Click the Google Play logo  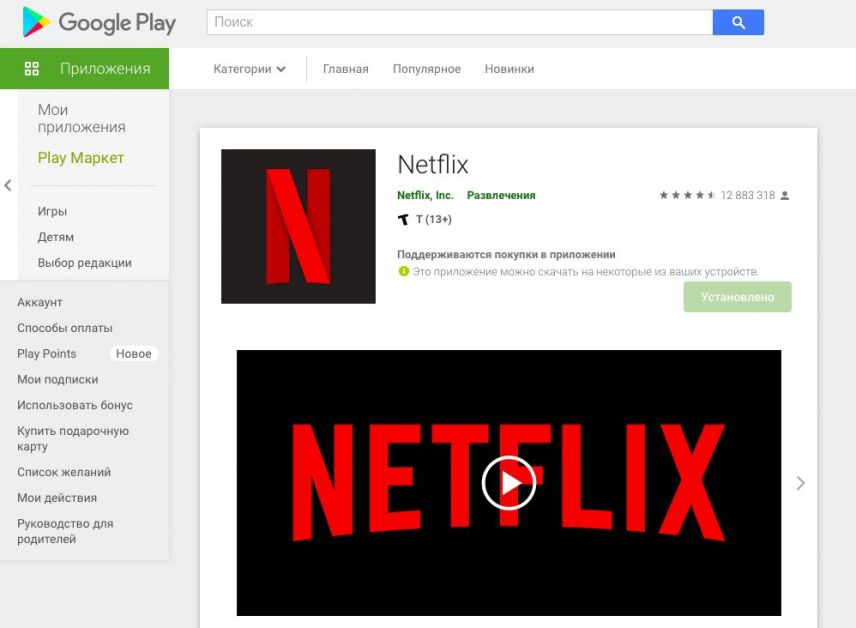99,22
